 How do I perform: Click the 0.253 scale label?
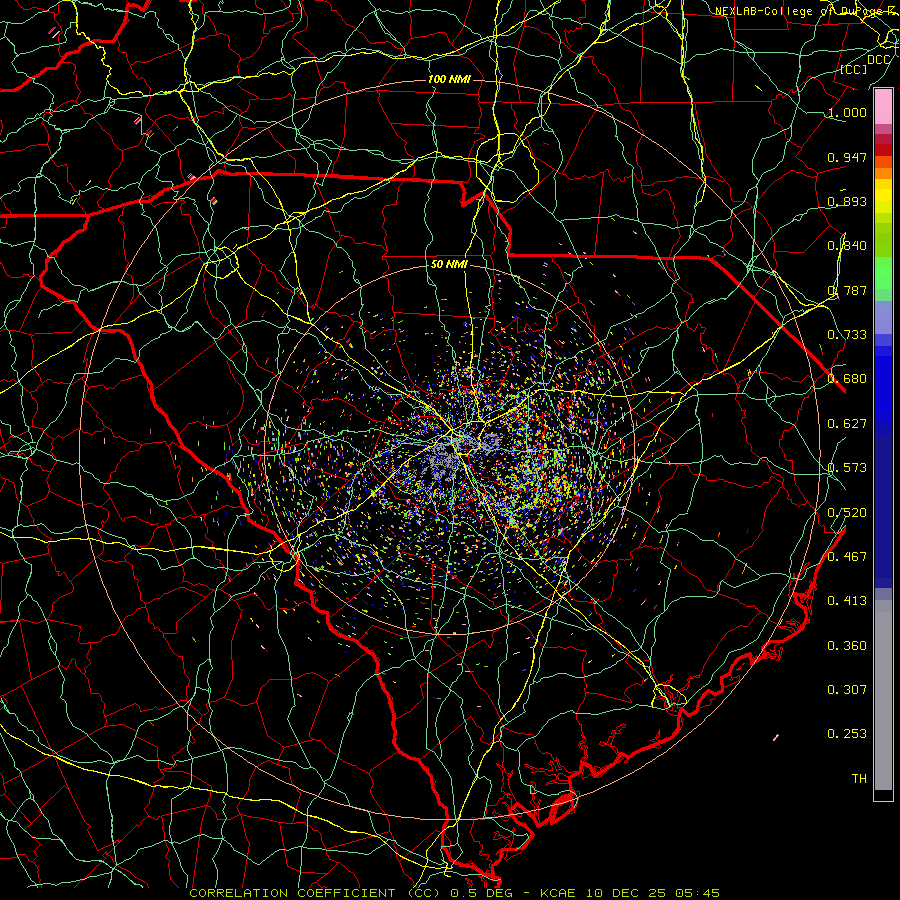click(x=847, y=733)
